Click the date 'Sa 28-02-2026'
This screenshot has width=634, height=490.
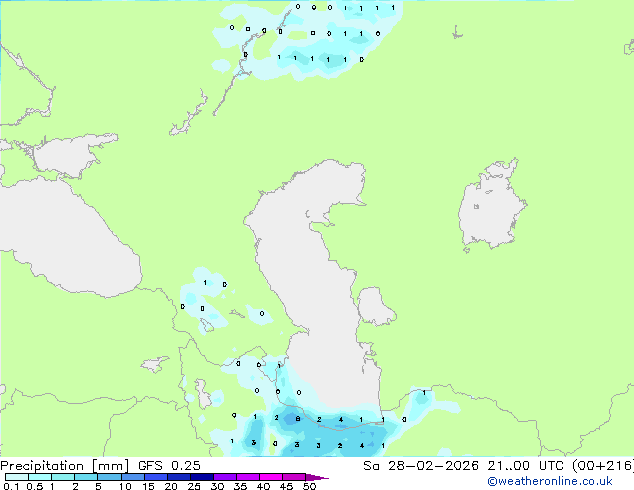coord(421,466)
